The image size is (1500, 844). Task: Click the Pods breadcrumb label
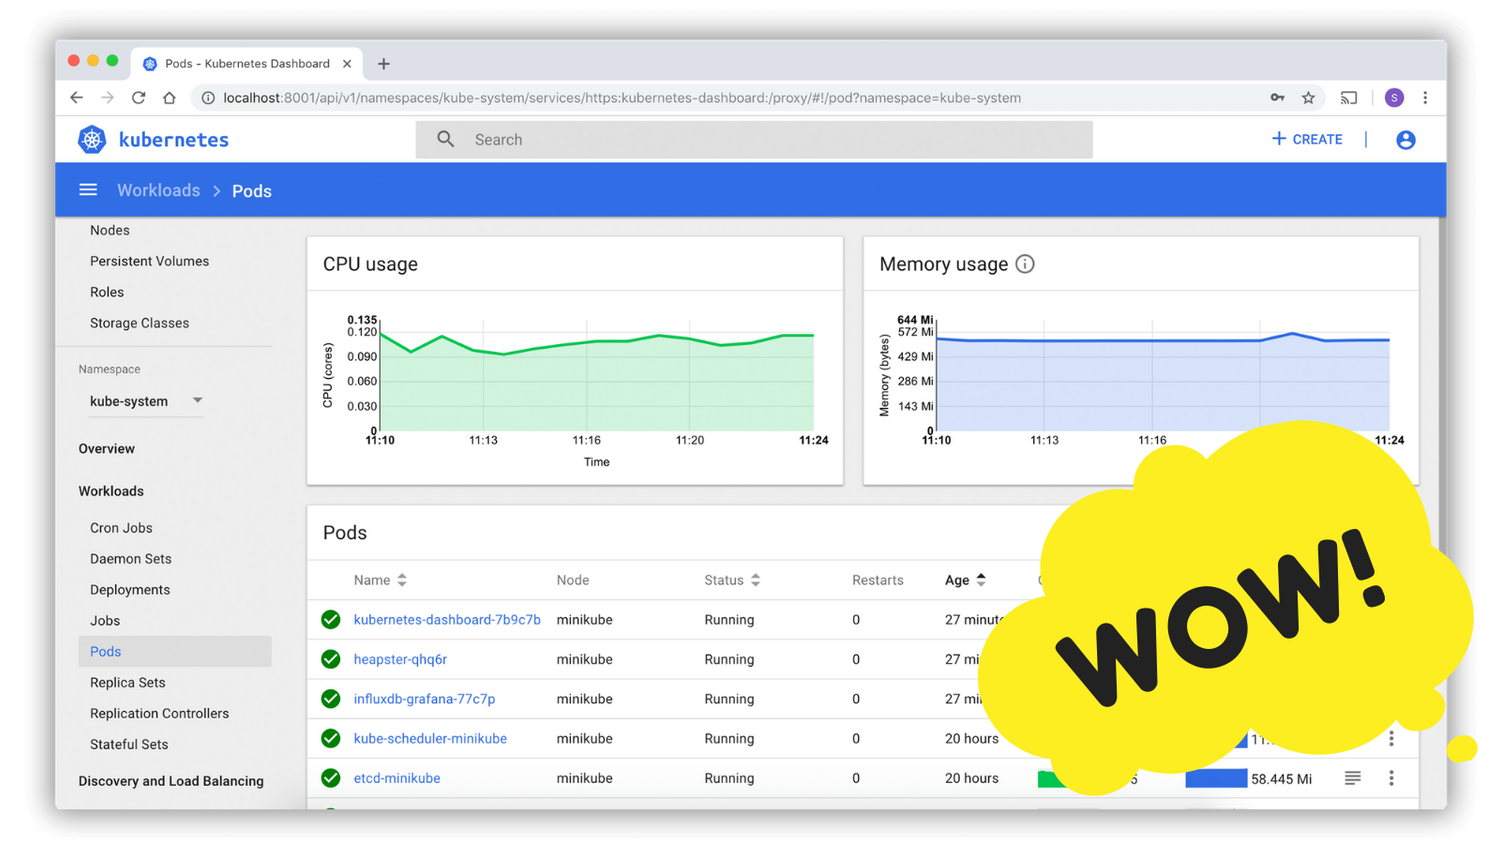pos(252,191)
